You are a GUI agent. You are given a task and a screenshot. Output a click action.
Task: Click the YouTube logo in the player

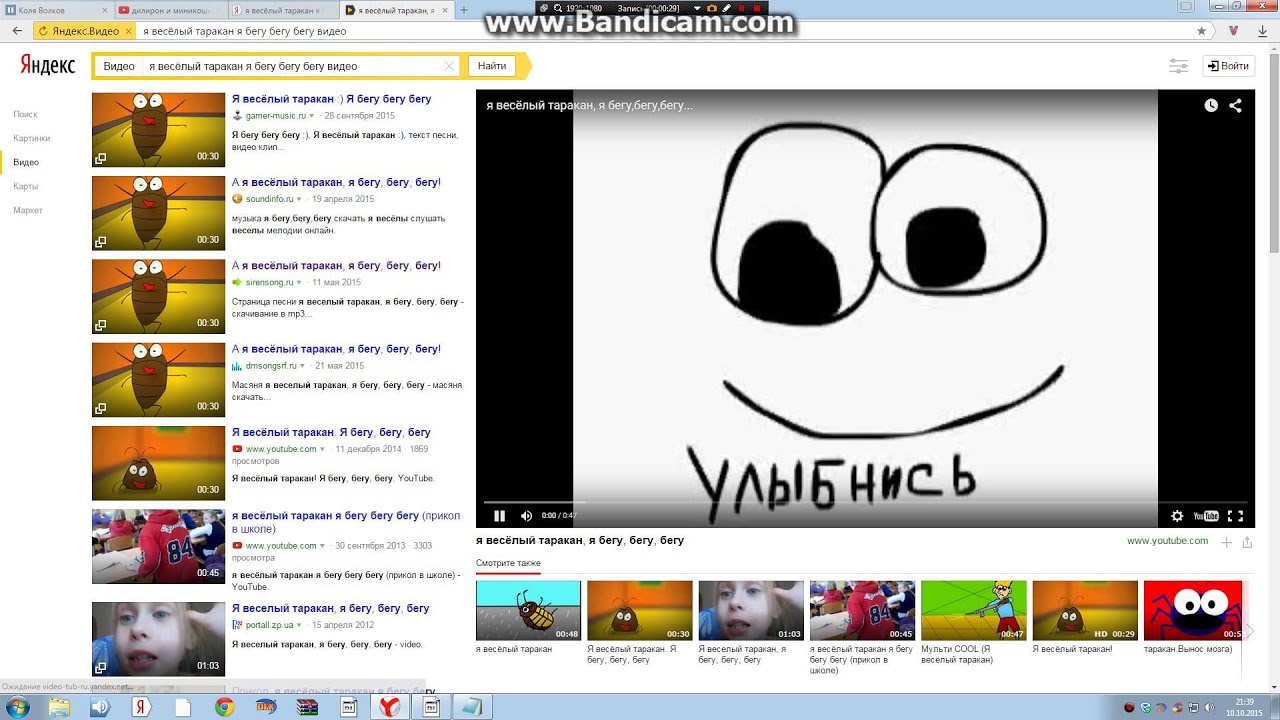[x=1206, y=516]
